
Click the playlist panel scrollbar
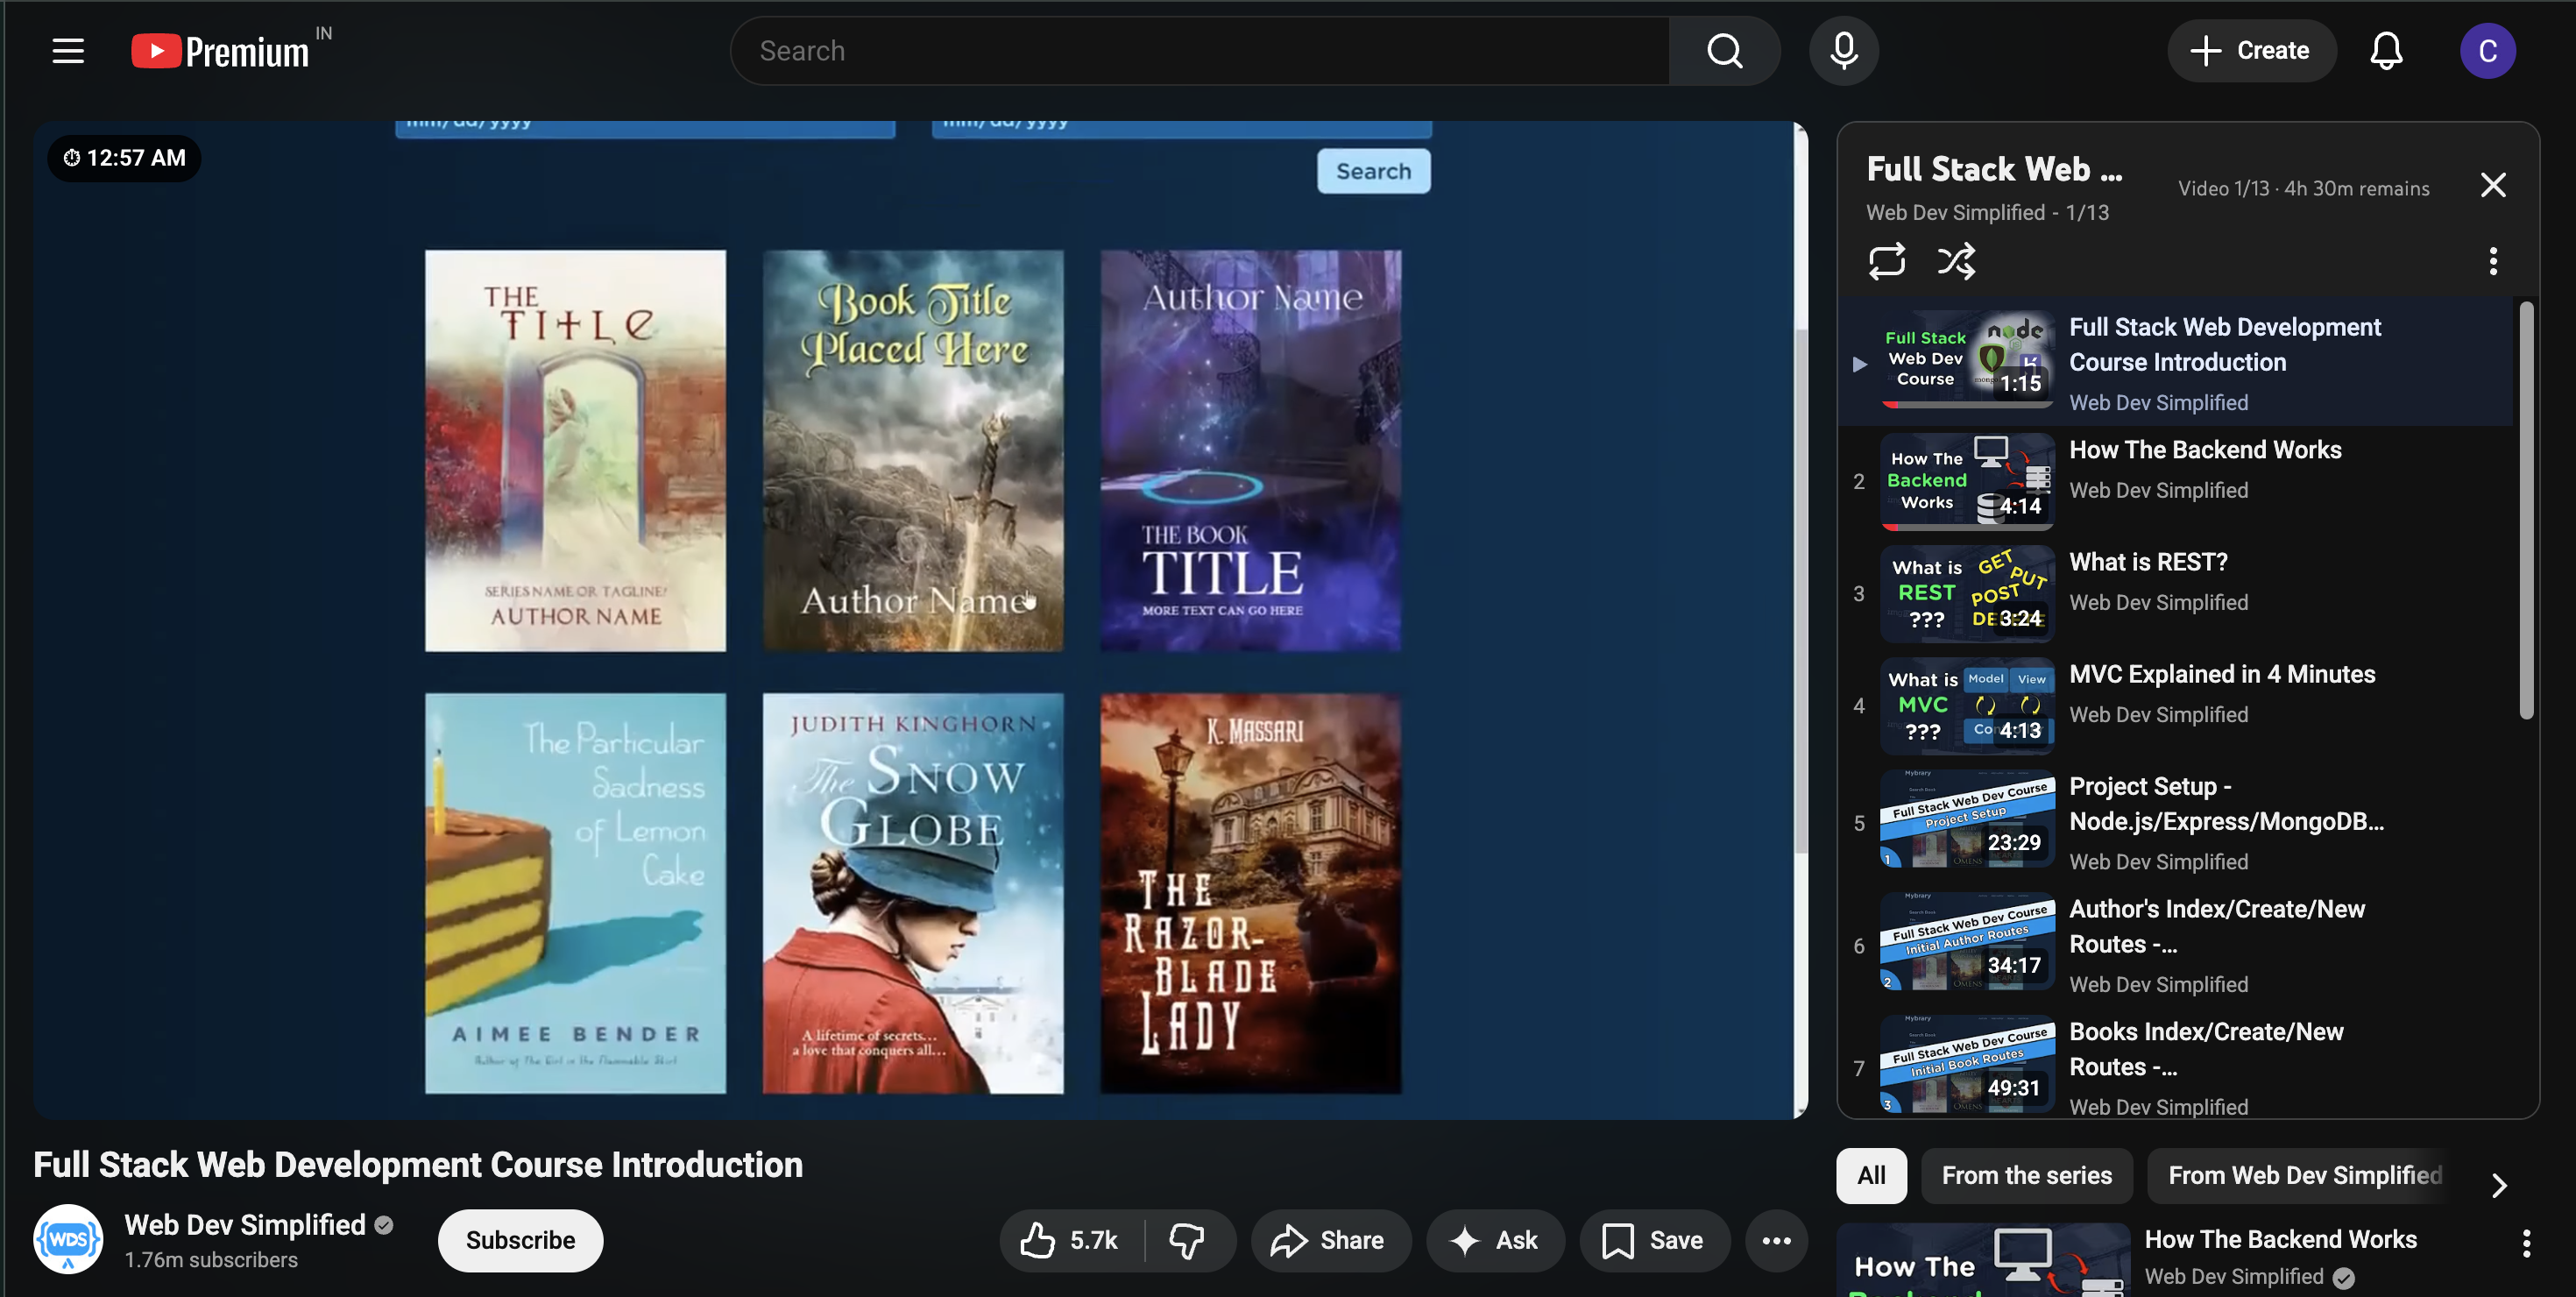pyautogui.click(x=2526, y=510)
